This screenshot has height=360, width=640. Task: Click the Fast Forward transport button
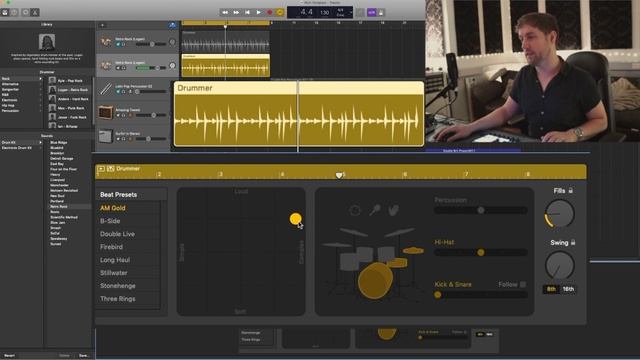click(236, 12)
